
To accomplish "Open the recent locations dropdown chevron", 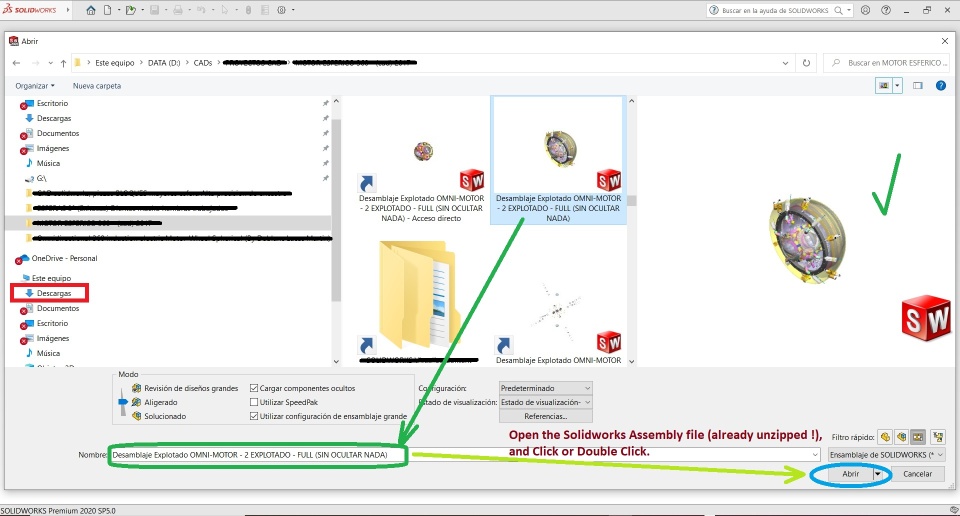I will tap(50, 62).
